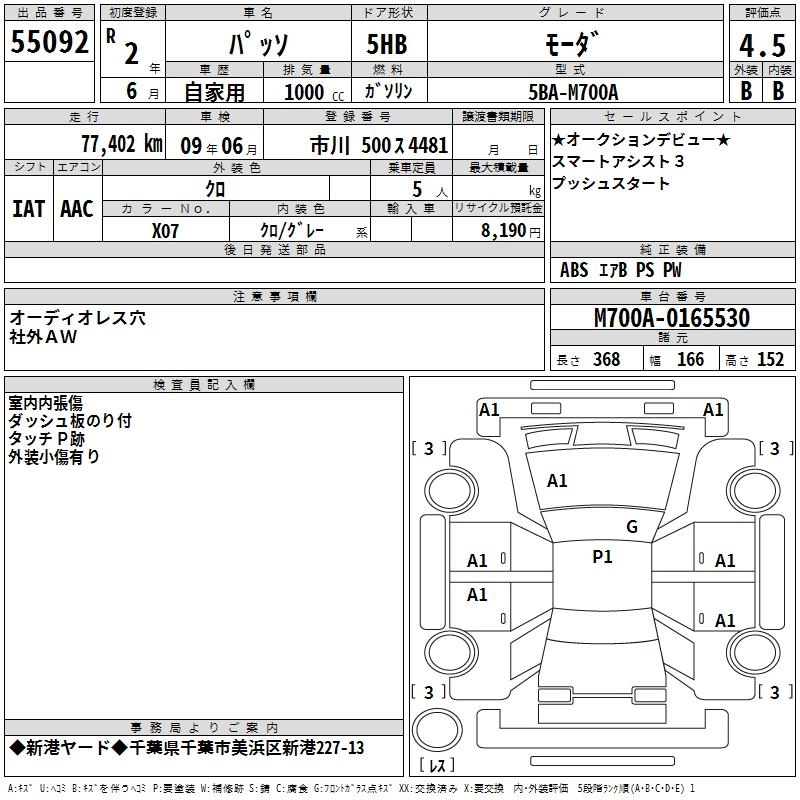
Task: Click the first registration year R 2
Action: pyautogui.click(x=123, y=47)
